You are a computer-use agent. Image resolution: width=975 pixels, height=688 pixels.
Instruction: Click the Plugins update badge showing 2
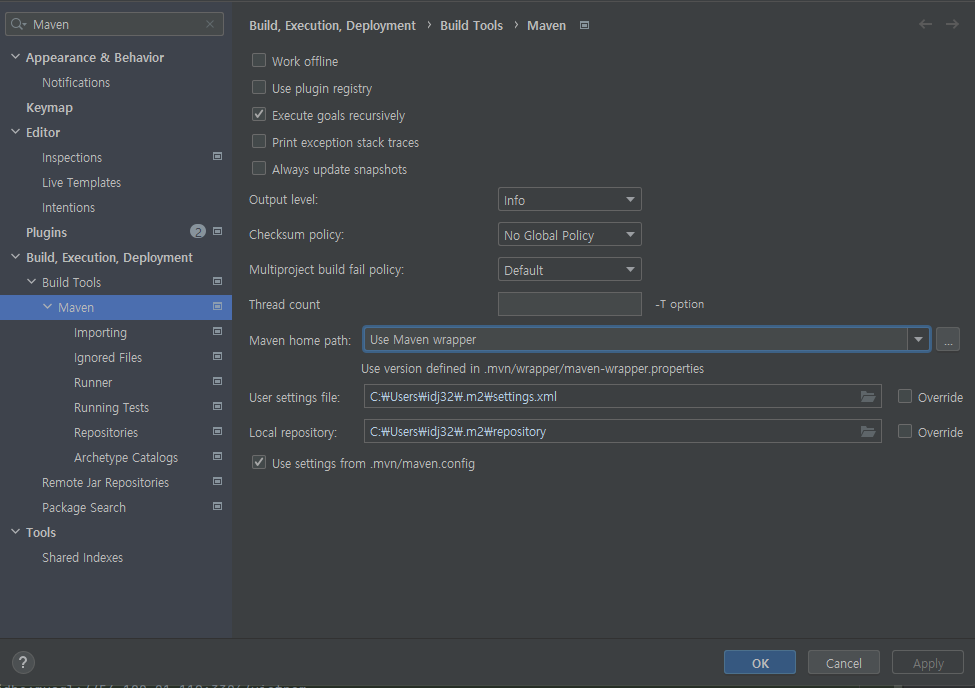198,231
